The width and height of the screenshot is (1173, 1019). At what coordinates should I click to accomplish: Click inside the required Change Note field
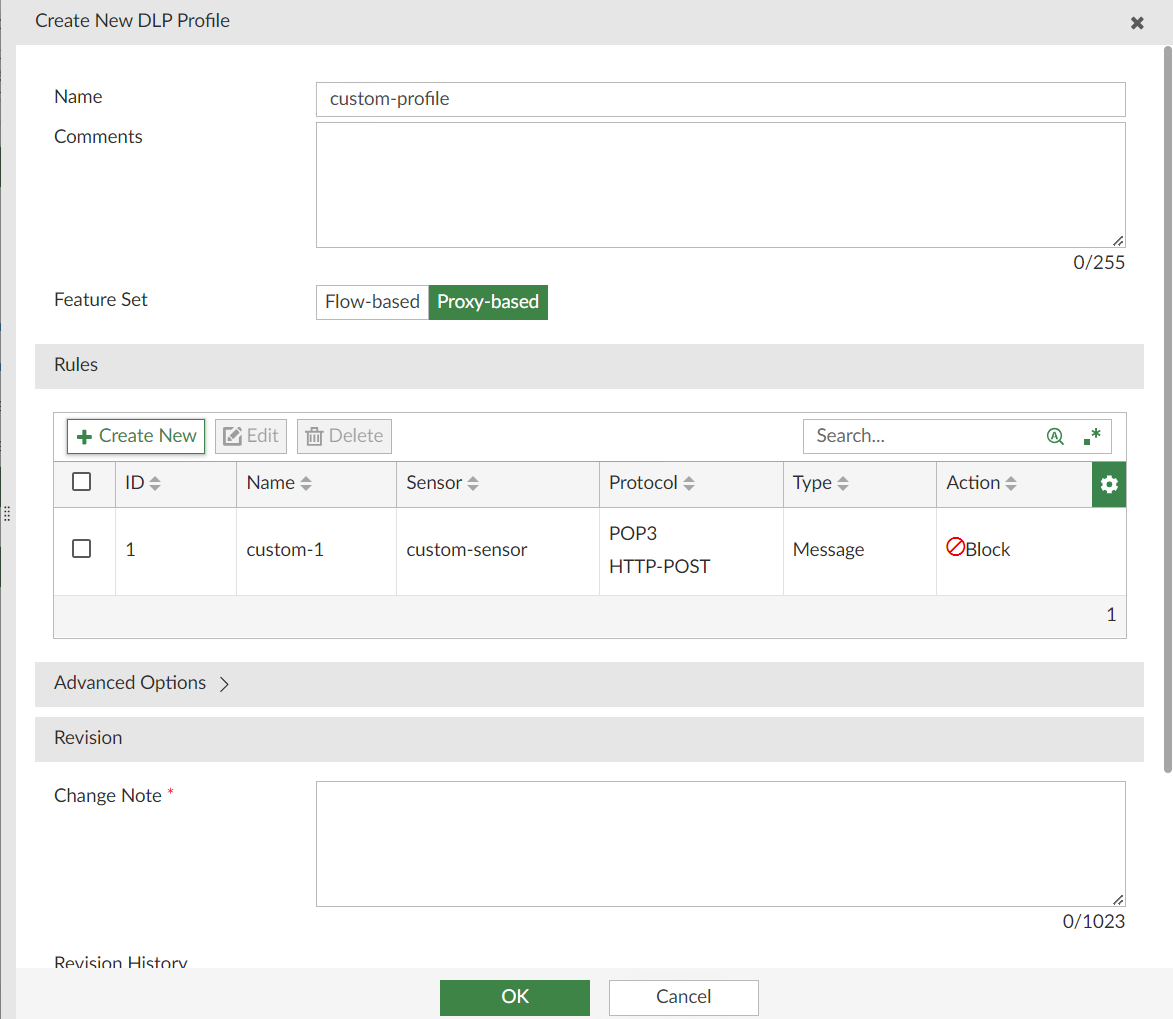point(720,843)
